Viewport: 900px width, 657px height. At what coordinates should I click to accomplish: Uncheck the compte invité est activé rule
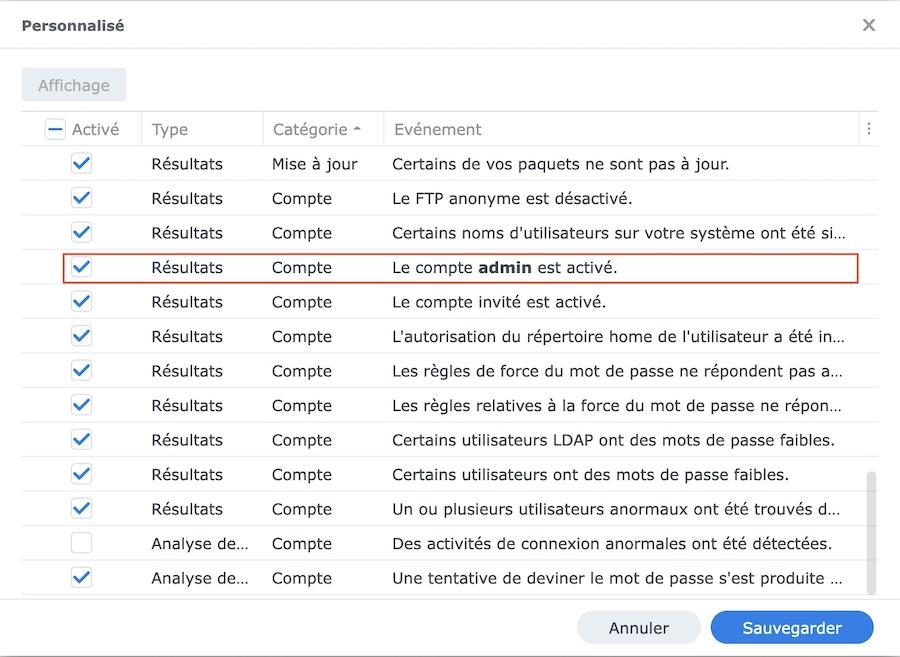point(81,301)
